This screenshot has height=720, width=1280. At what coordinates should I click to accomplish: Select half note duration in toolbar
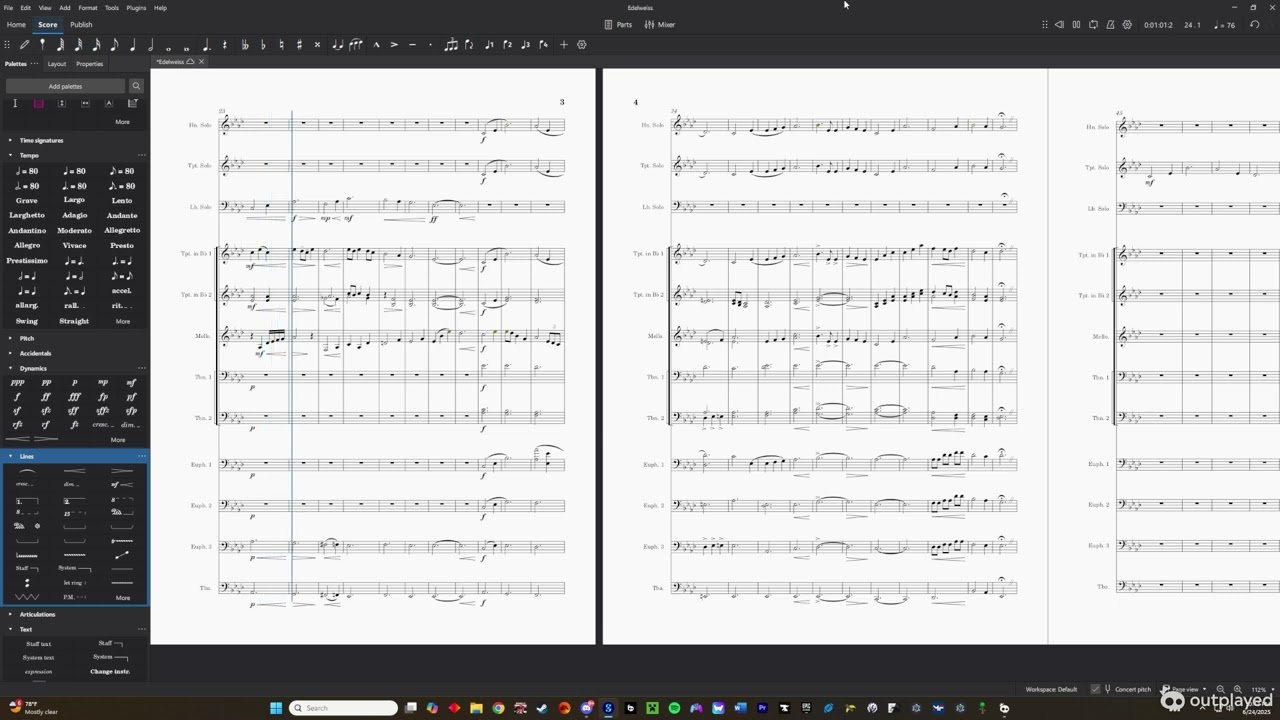click(x=150, y=45)
